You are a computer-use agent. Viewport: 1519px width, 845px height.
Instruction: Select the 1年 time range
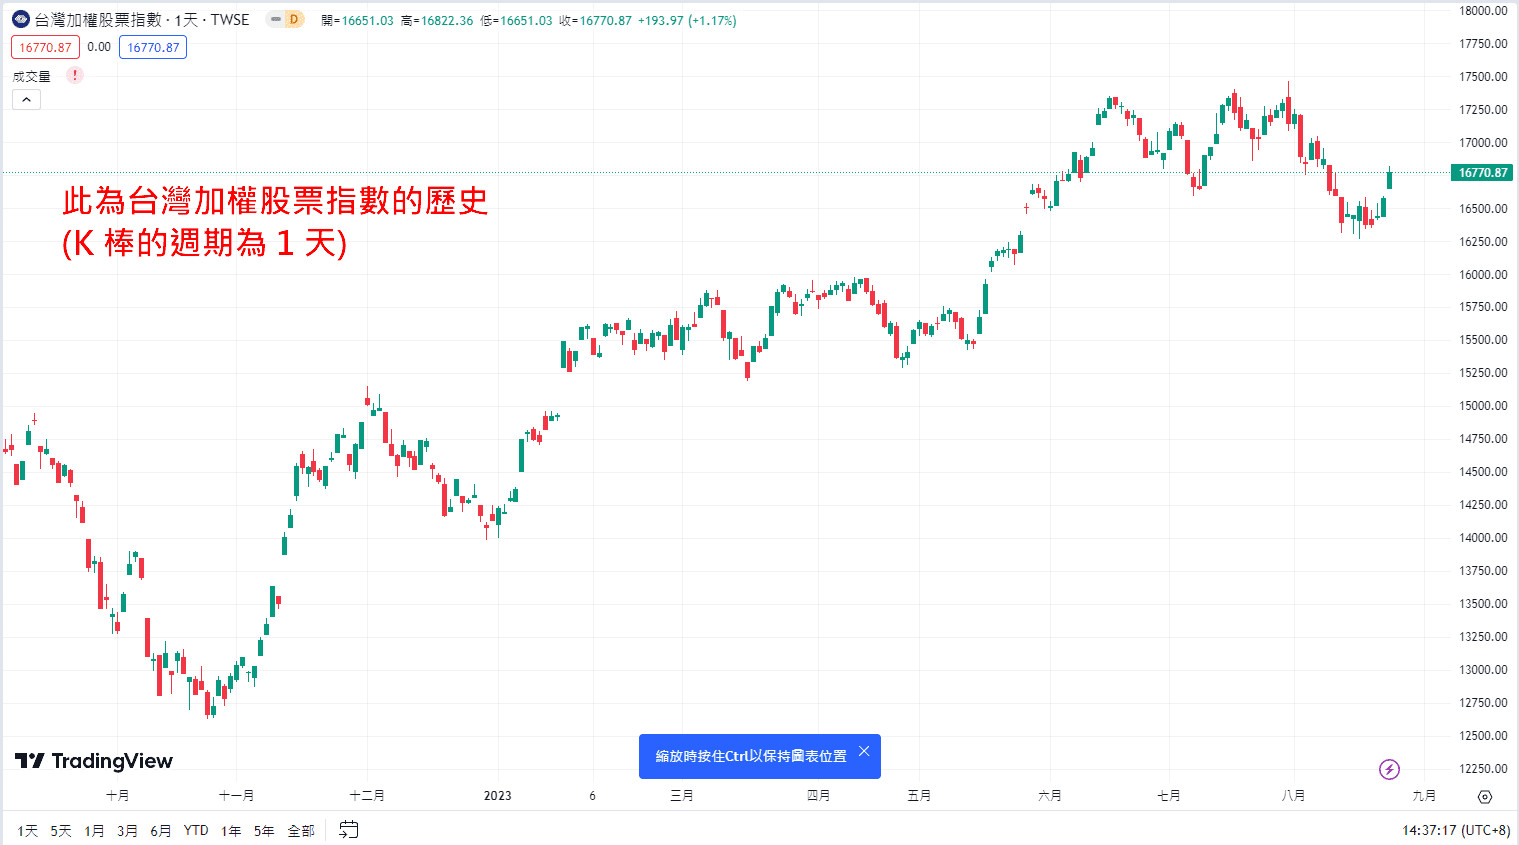231,831
